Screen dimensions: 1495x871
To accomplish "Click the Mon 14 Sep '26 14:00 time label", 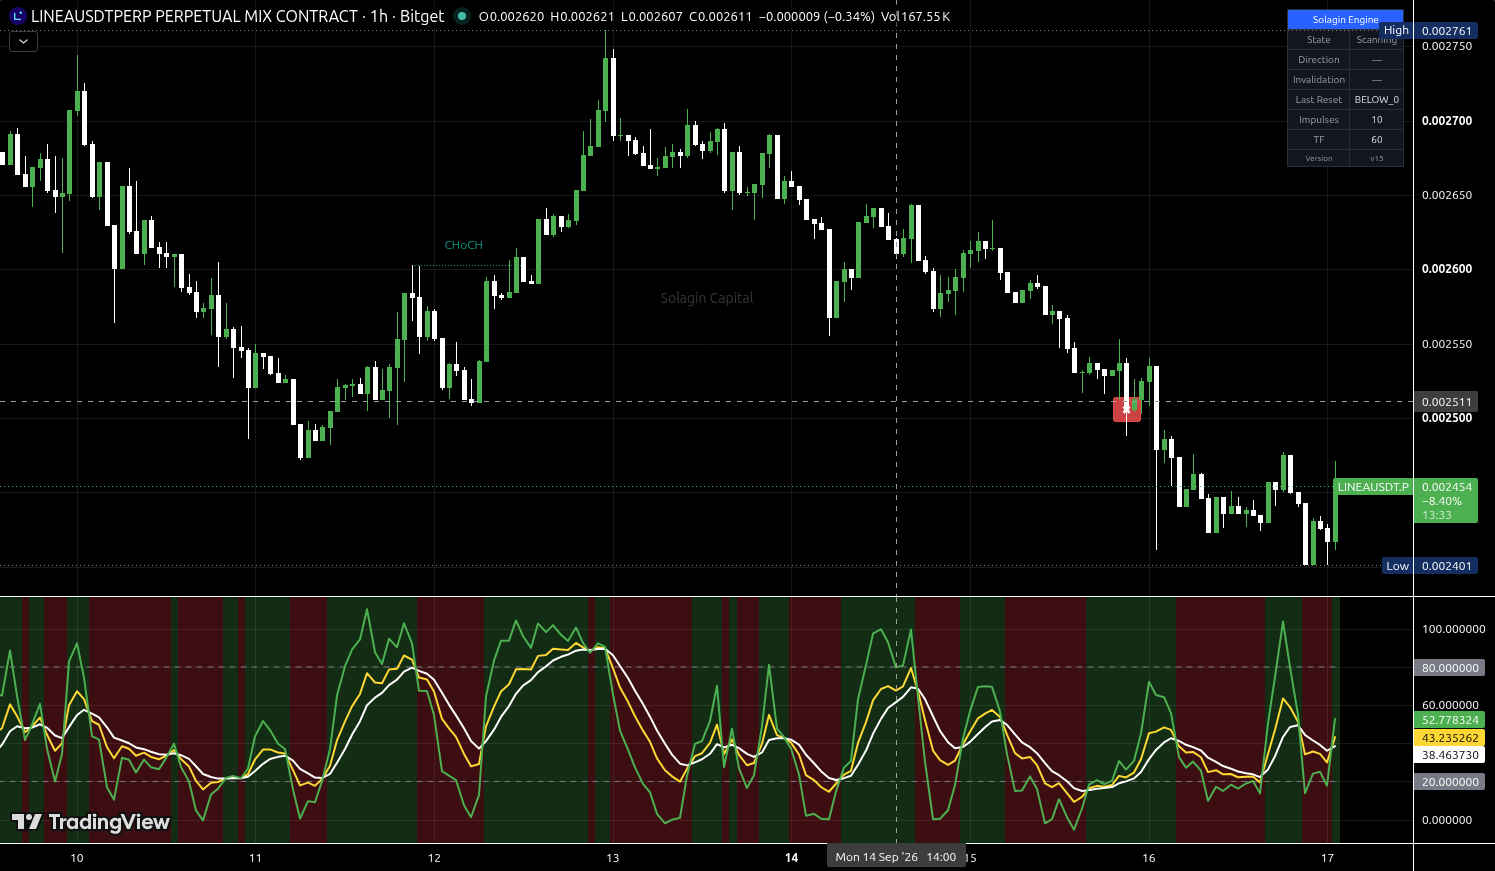I will pyautogui.click(x=896, y=857).
